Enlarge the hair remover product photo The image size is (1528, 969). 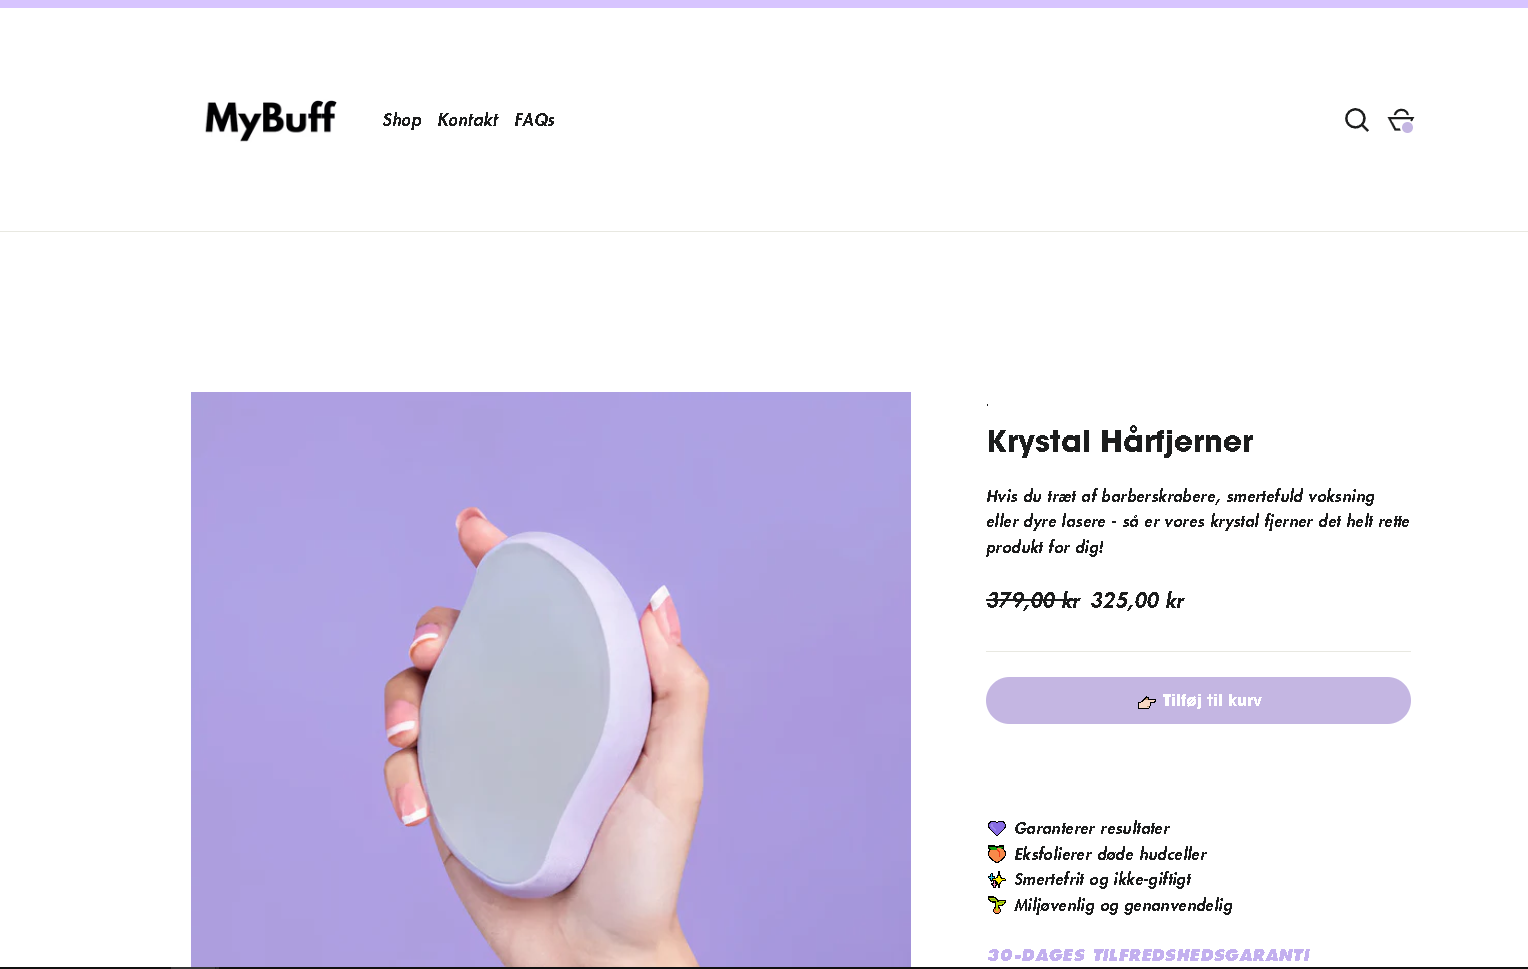551,680
